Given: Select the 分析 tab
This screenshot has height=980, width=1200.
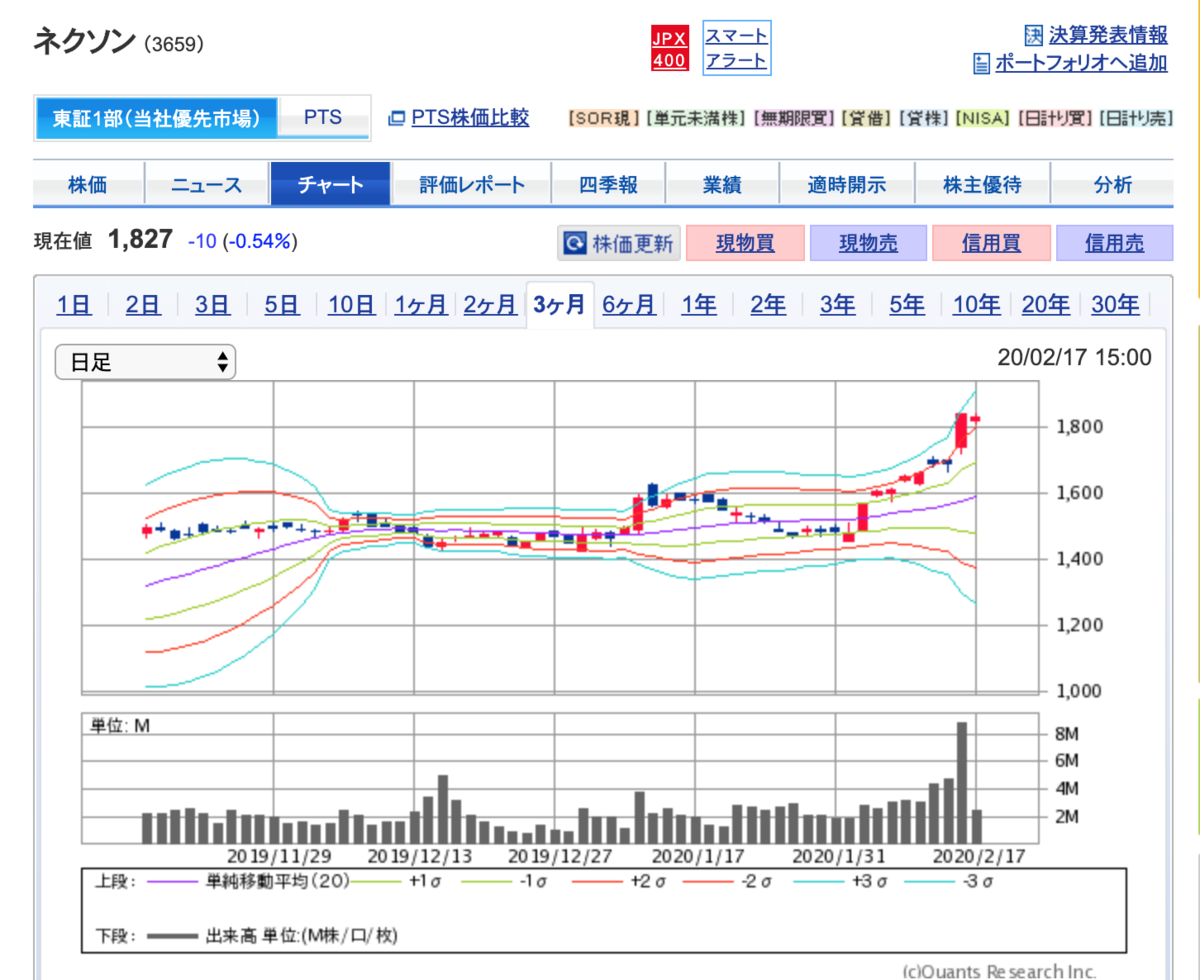Looking at the screenshot, I should pyautogui.click(x=1112, y=185).
